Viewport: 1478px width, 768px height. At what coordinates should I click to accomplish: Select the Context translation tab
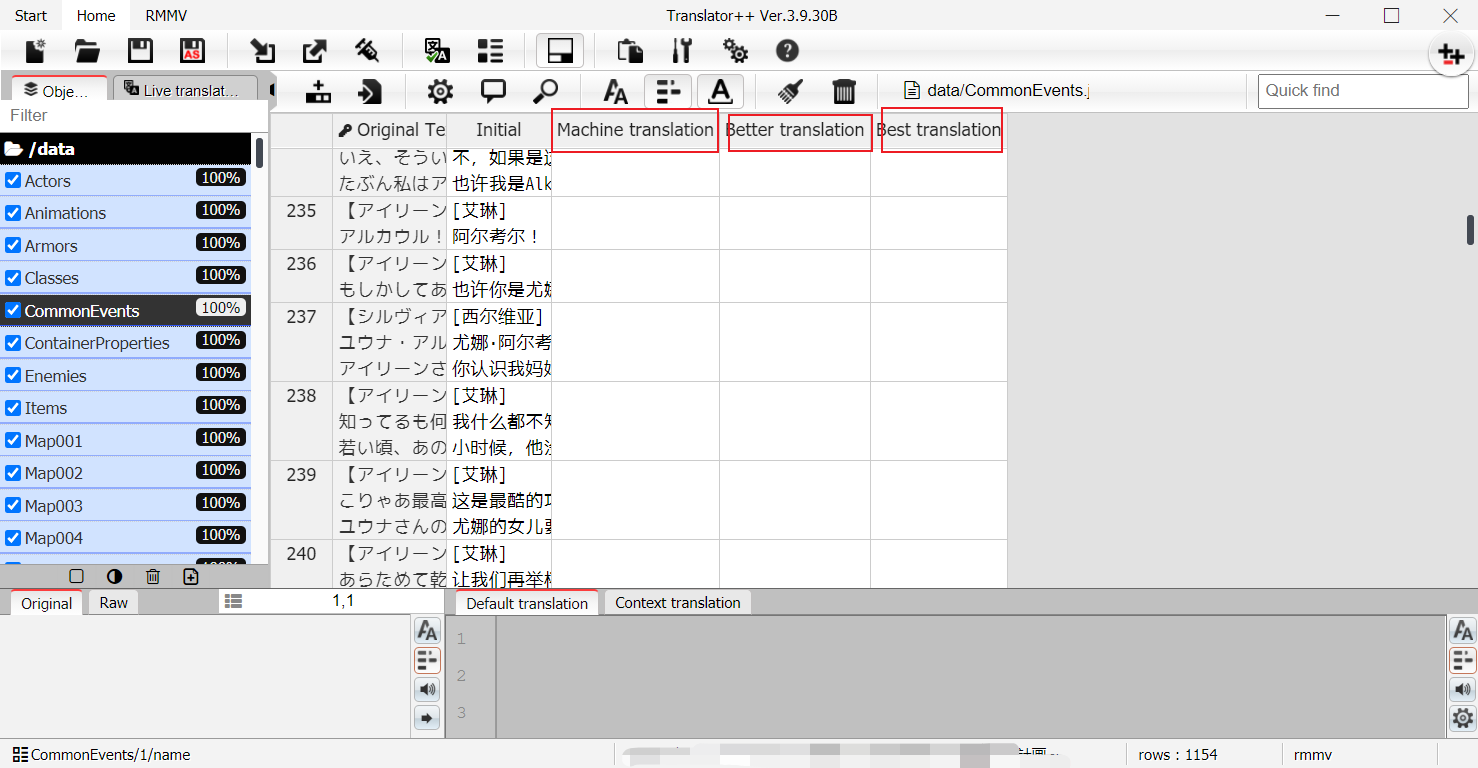(x=677, y=602)
